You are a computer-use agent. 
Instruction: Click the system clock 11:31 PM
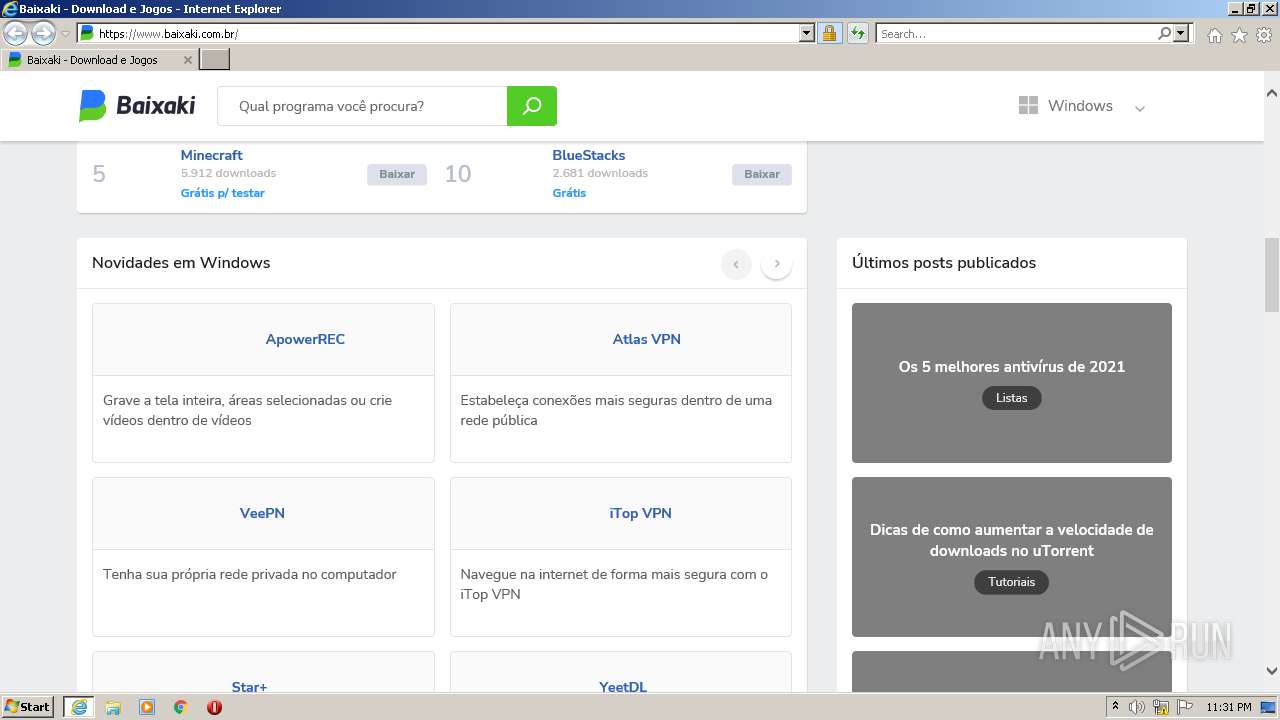pos(1229,707)
